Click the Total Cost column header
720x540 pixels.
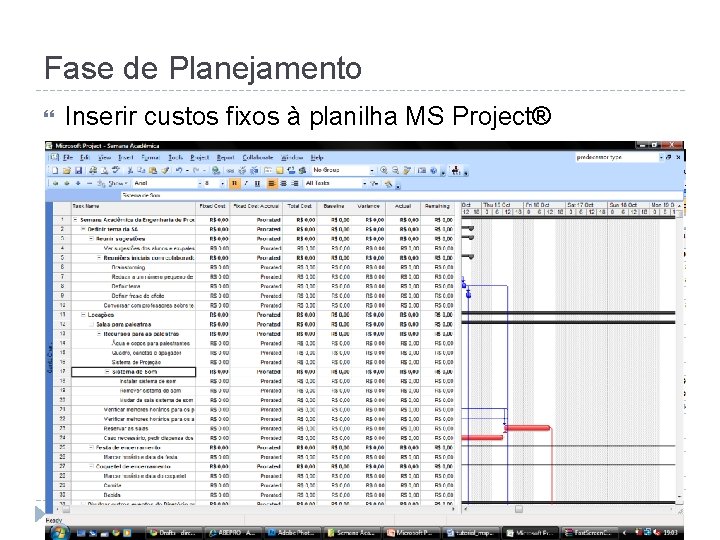click(x=299, y=207)
